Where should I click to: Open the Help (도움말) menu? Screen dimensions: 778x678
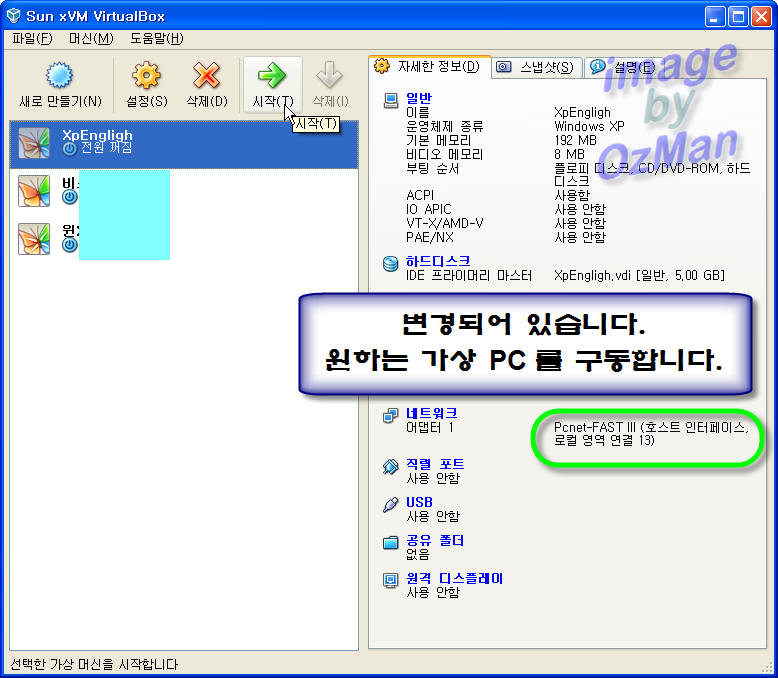(x=156, y=38)
